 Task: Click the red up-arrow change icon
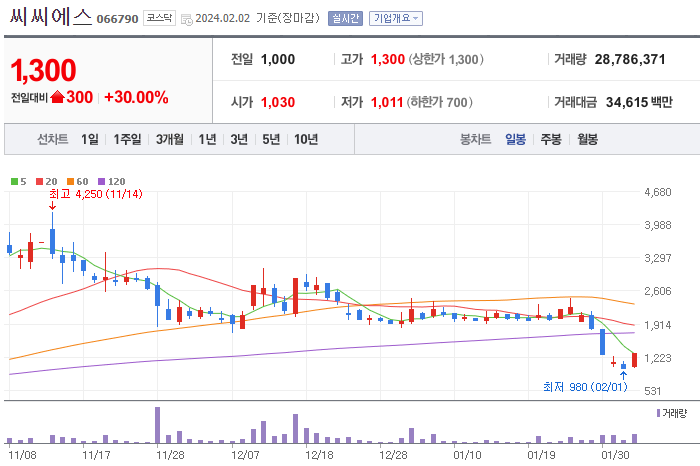[58, 97]
